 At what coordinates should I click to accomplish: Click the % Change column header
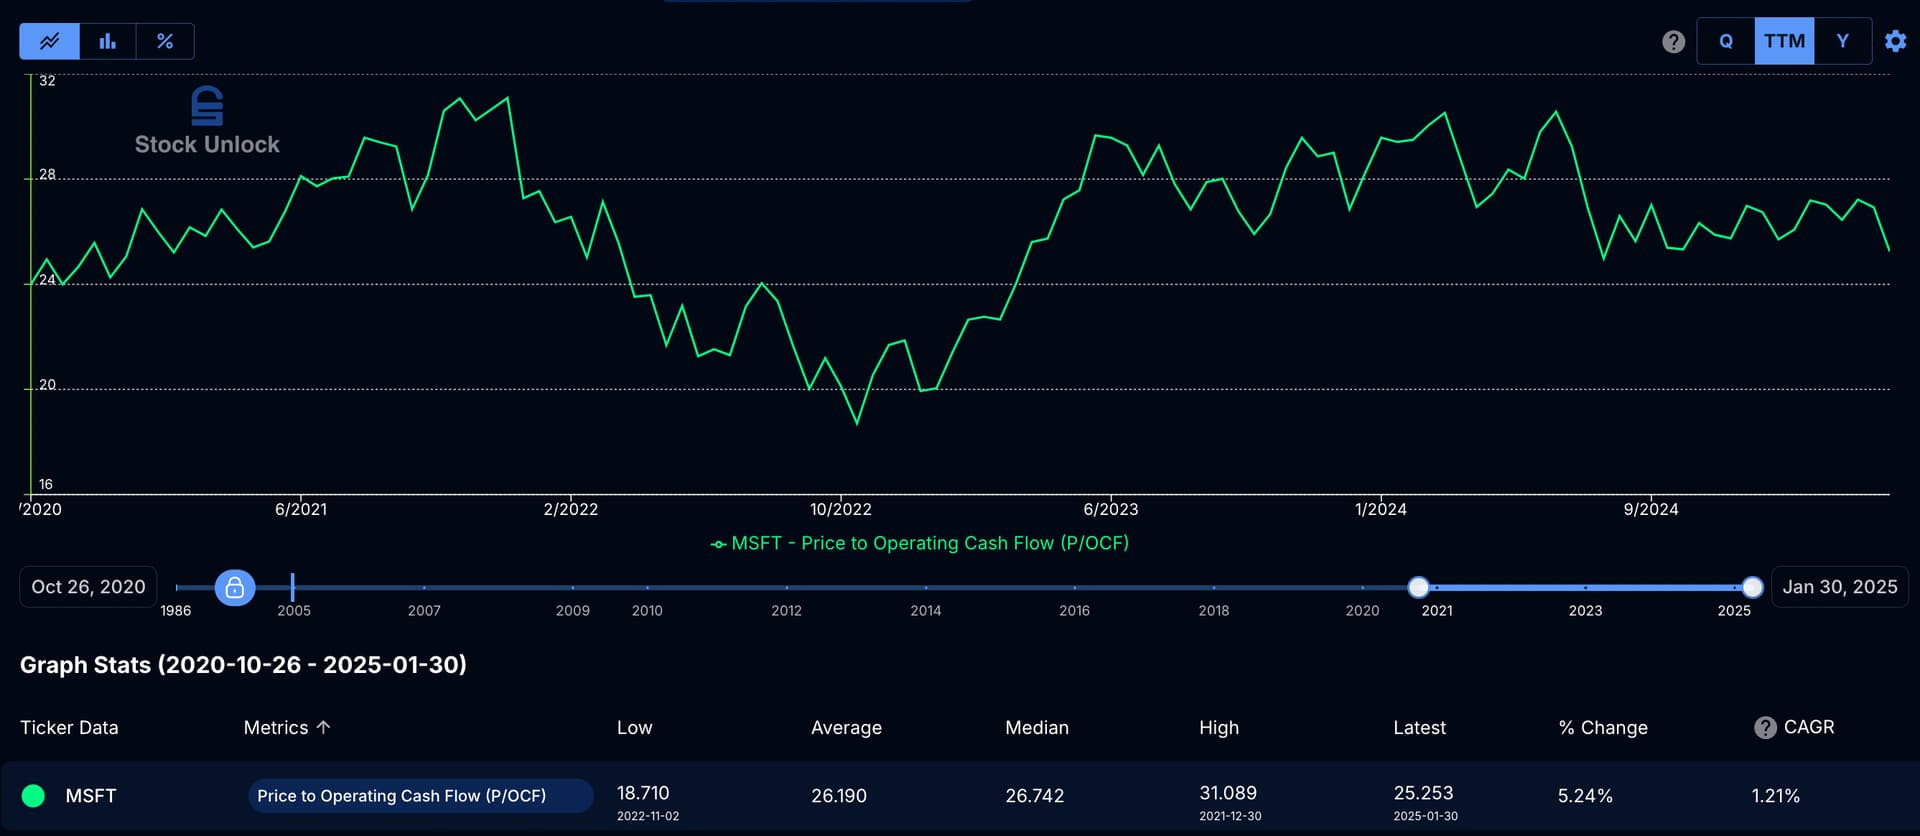tap(1602, 727)
